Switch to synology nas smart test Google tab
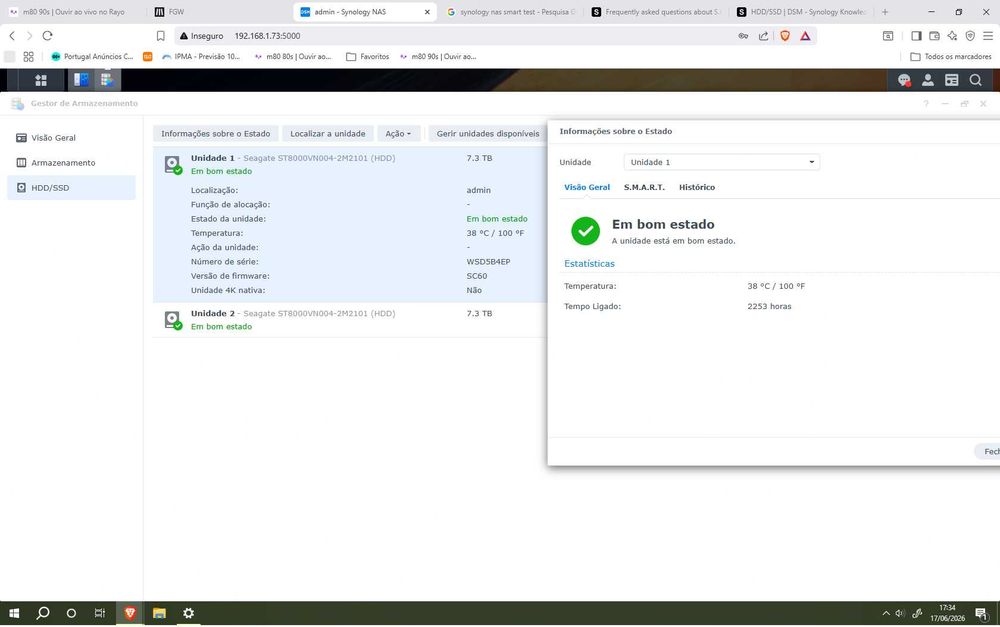Image resolution: width=1000 pixels, height=627 pixels. (510, 11)
